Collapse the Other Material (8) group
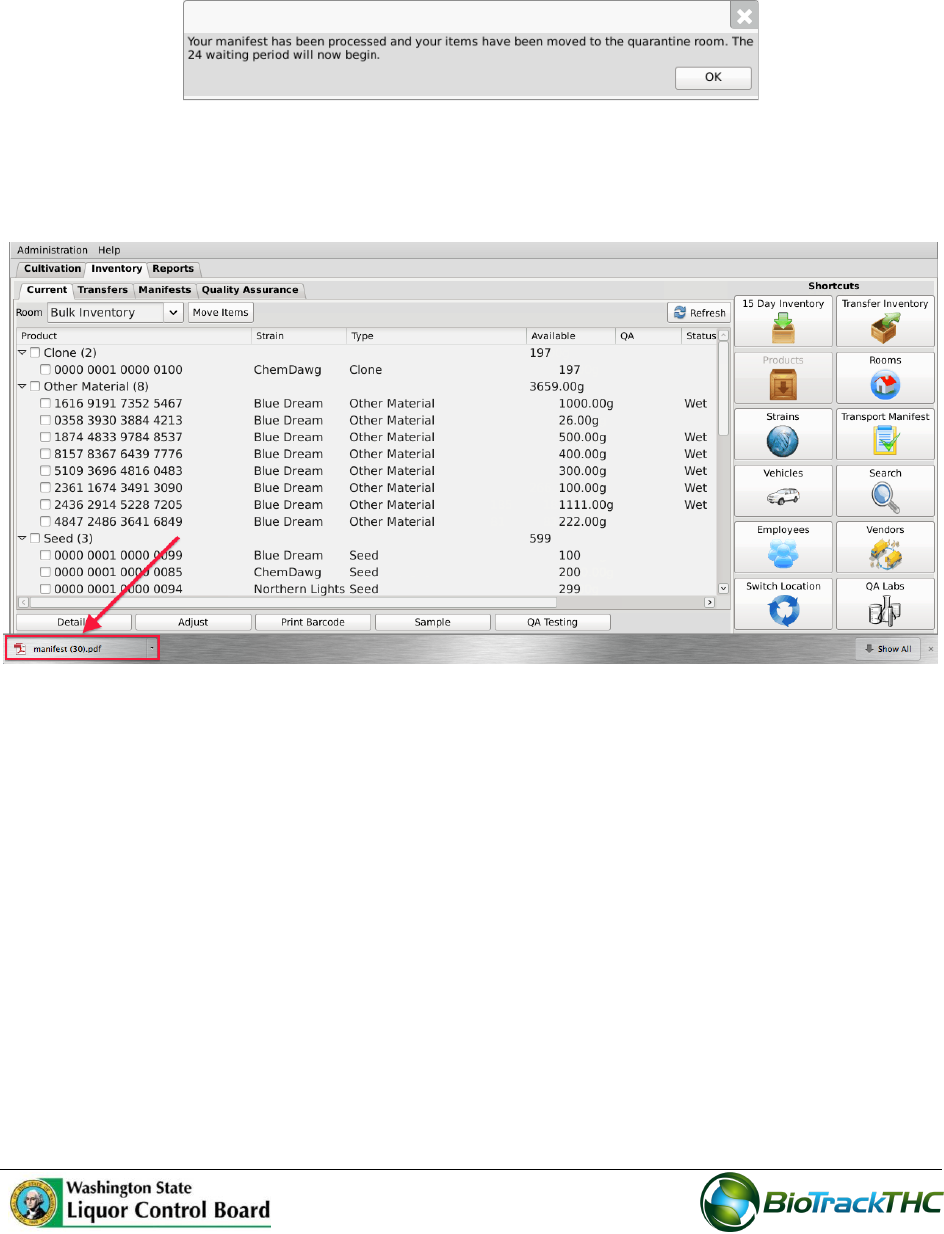 [x=22, y=387]
